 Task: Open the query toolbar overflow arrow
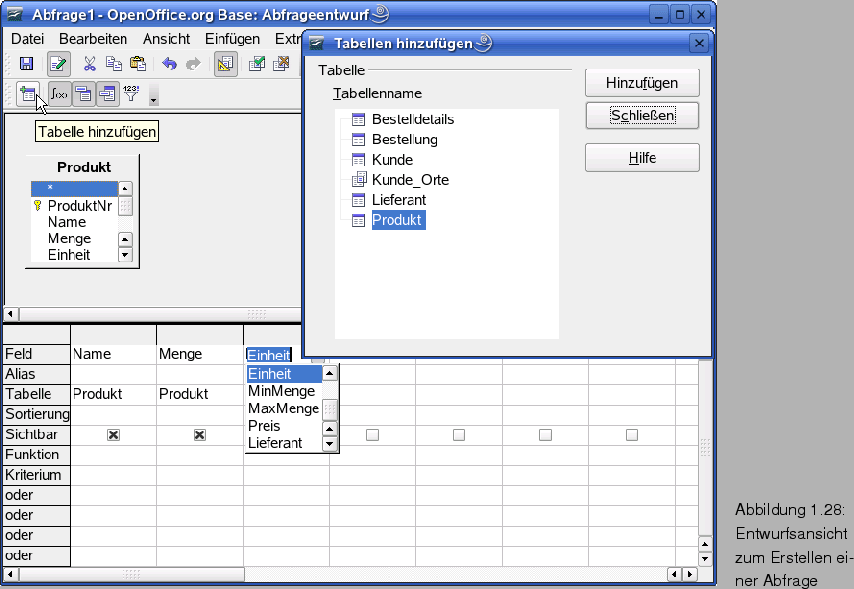click(153, 99)
